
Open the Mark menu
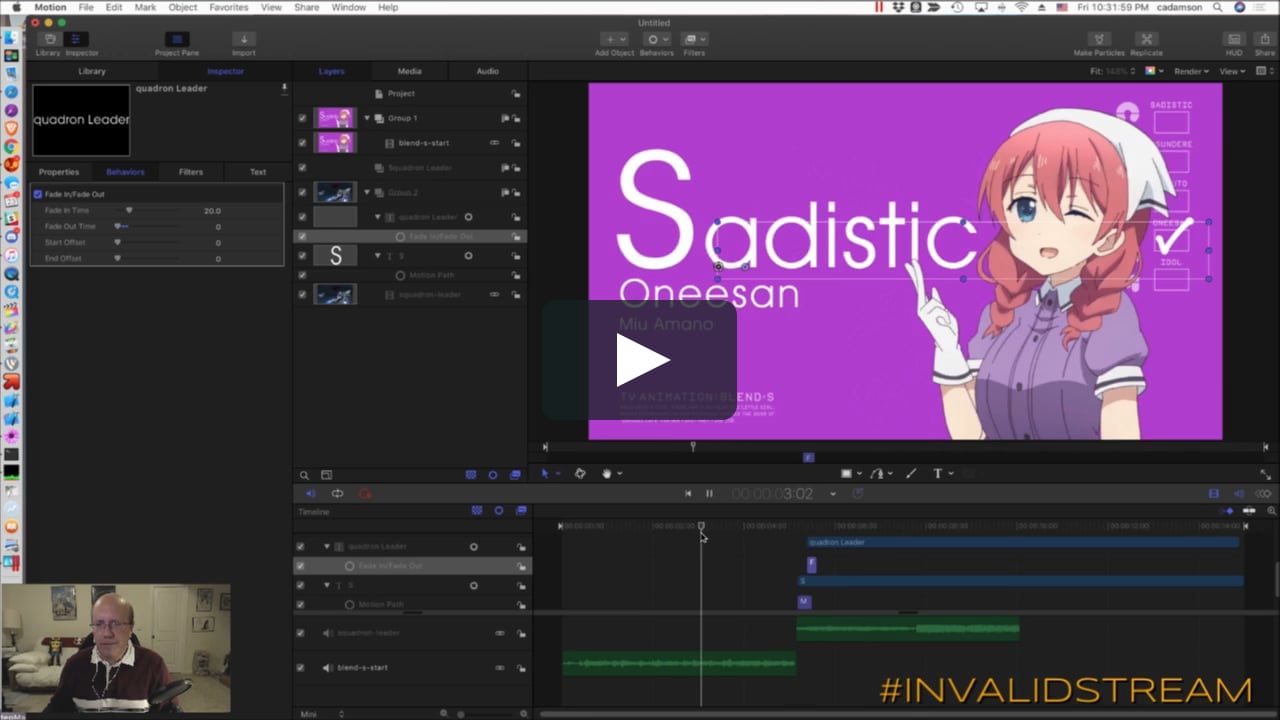pyautogui.click(x=145, y=7)
